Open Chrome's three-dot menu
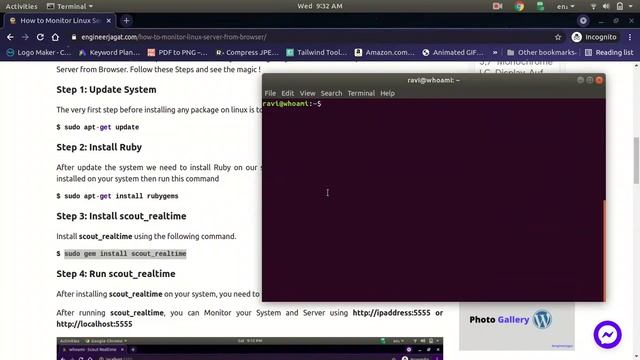This screenshot has width=640, height=360. (x=630, y=37)
